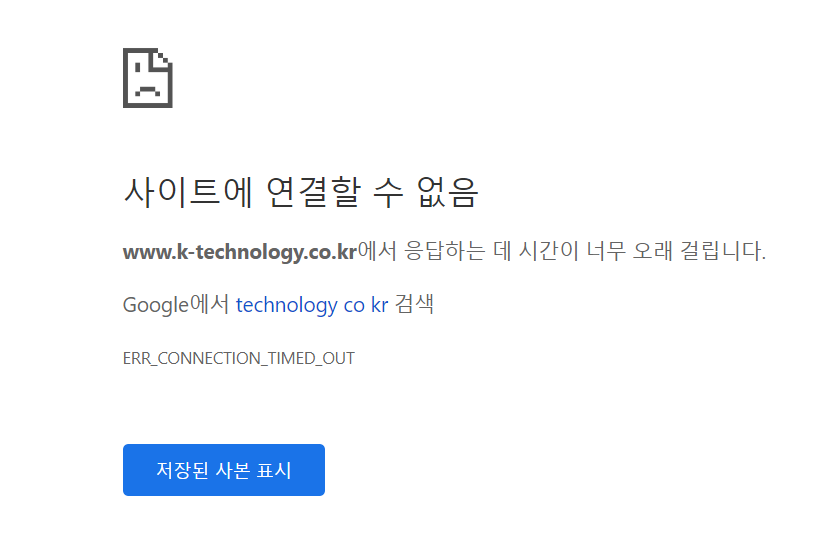The width and height of the screenshot is (839, 537).
Task: Click the Google에서 text
Action: (x=176, y=305)
